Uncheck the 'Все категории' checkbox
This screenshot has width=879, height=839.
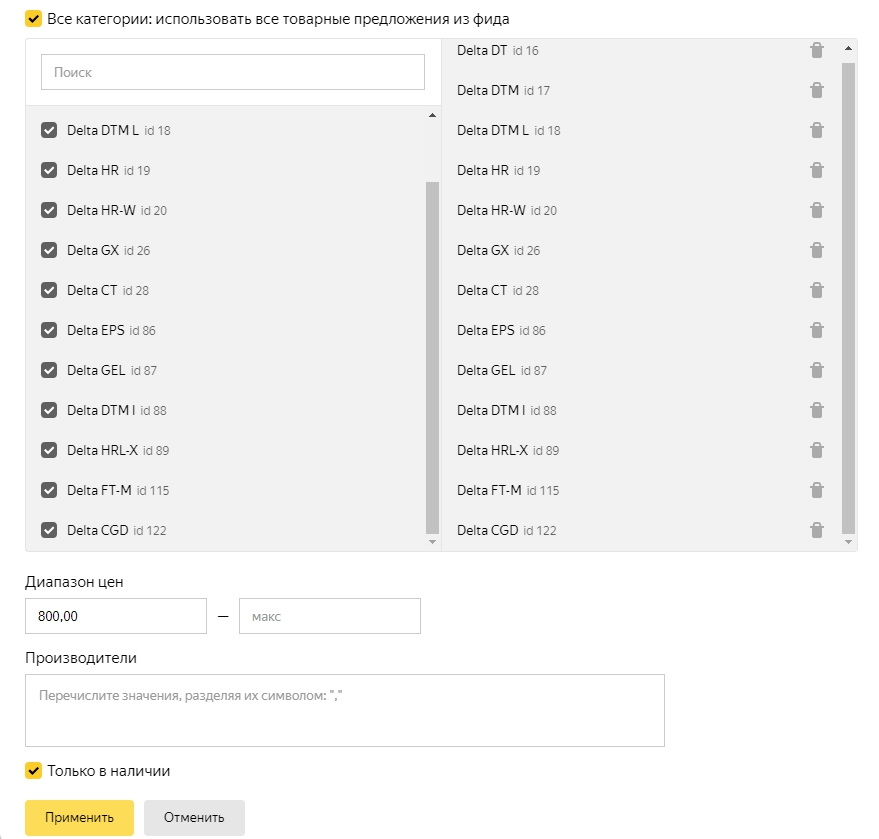34,19
